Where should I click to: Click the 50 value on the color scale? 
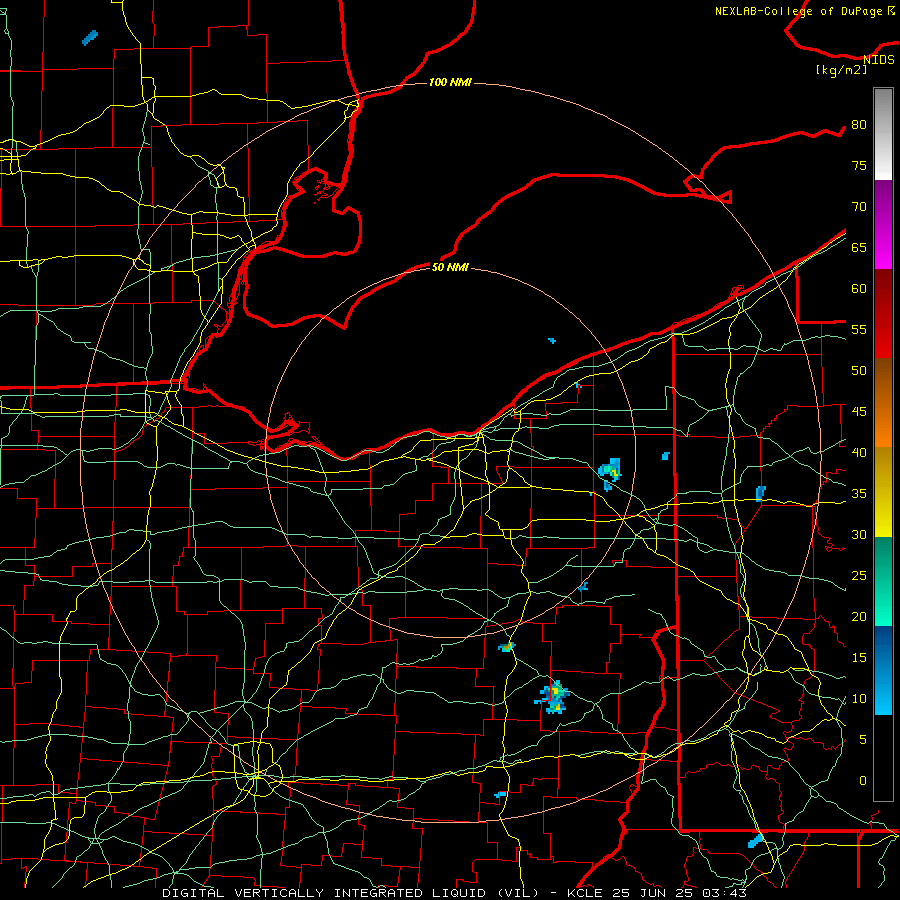(x=859, y=370)
